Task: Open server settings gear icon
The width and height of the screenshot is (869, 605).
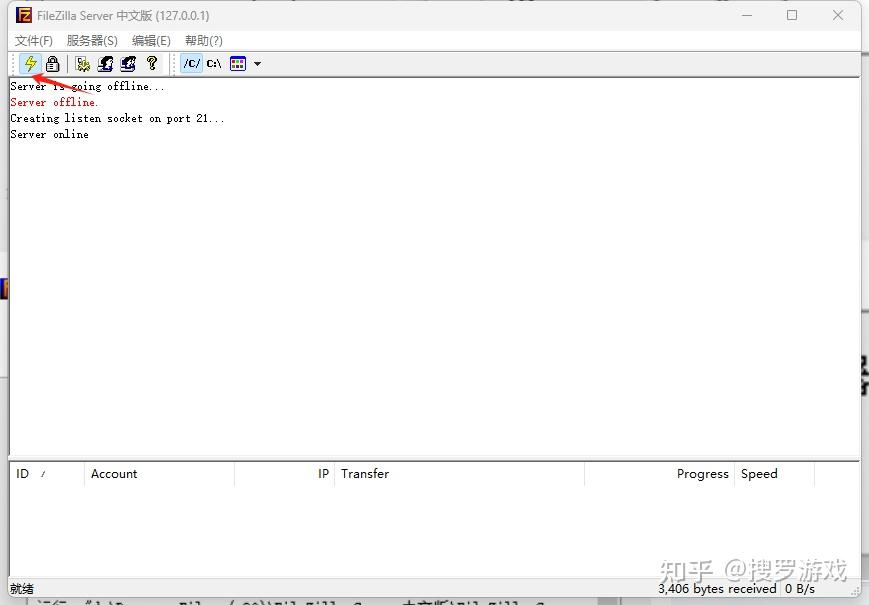Action: pos(83,64)
